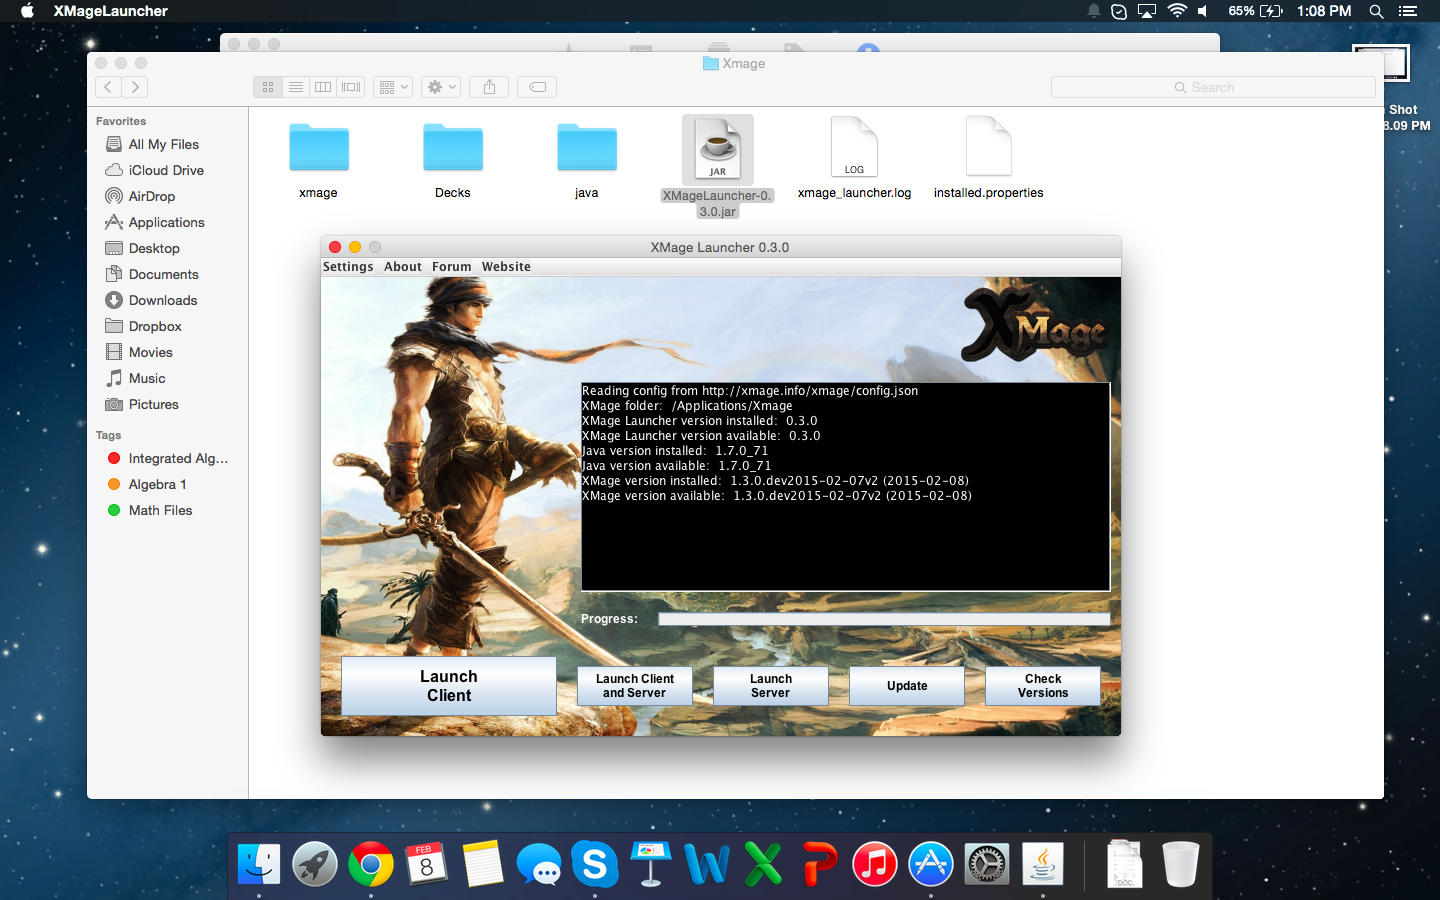Open the Website menu item
1440x900 pixels.
506,267
